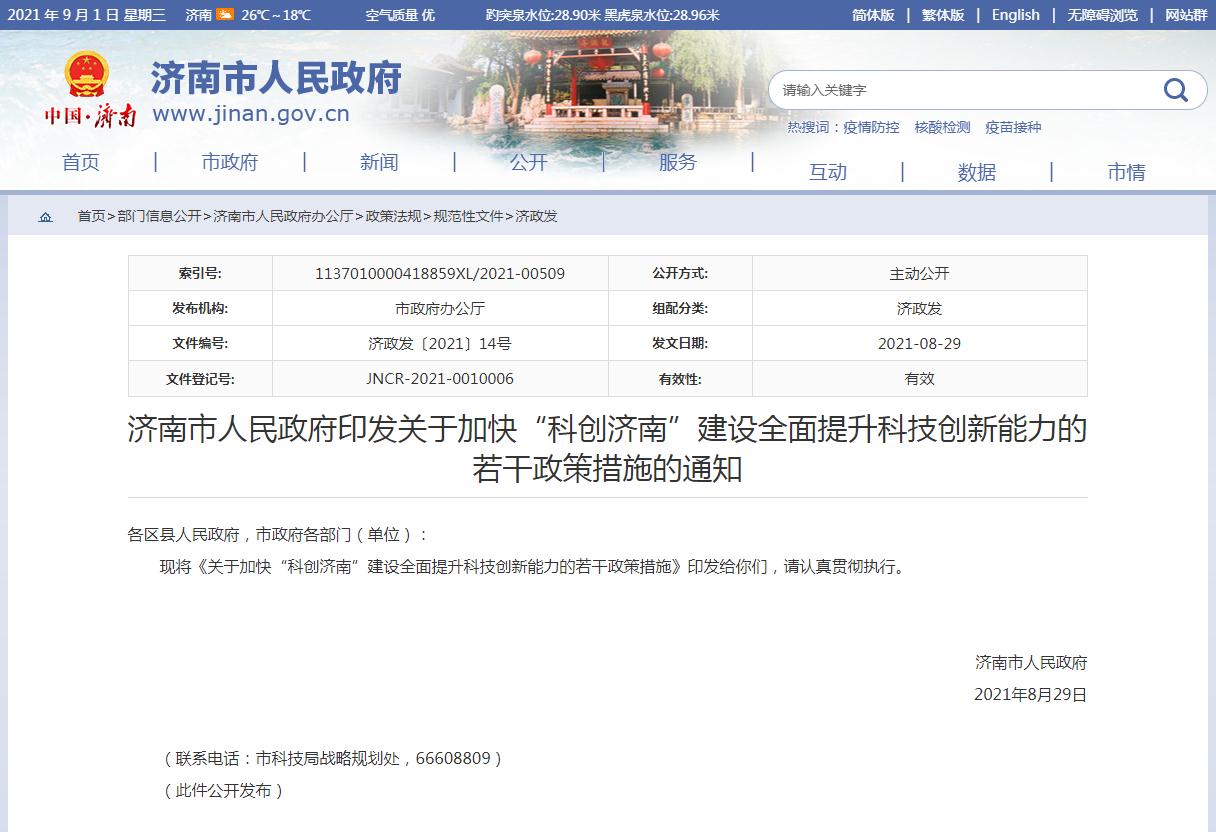
Task: Switch to the English version
Action: pyautogui.click(x=1015, y=15)
